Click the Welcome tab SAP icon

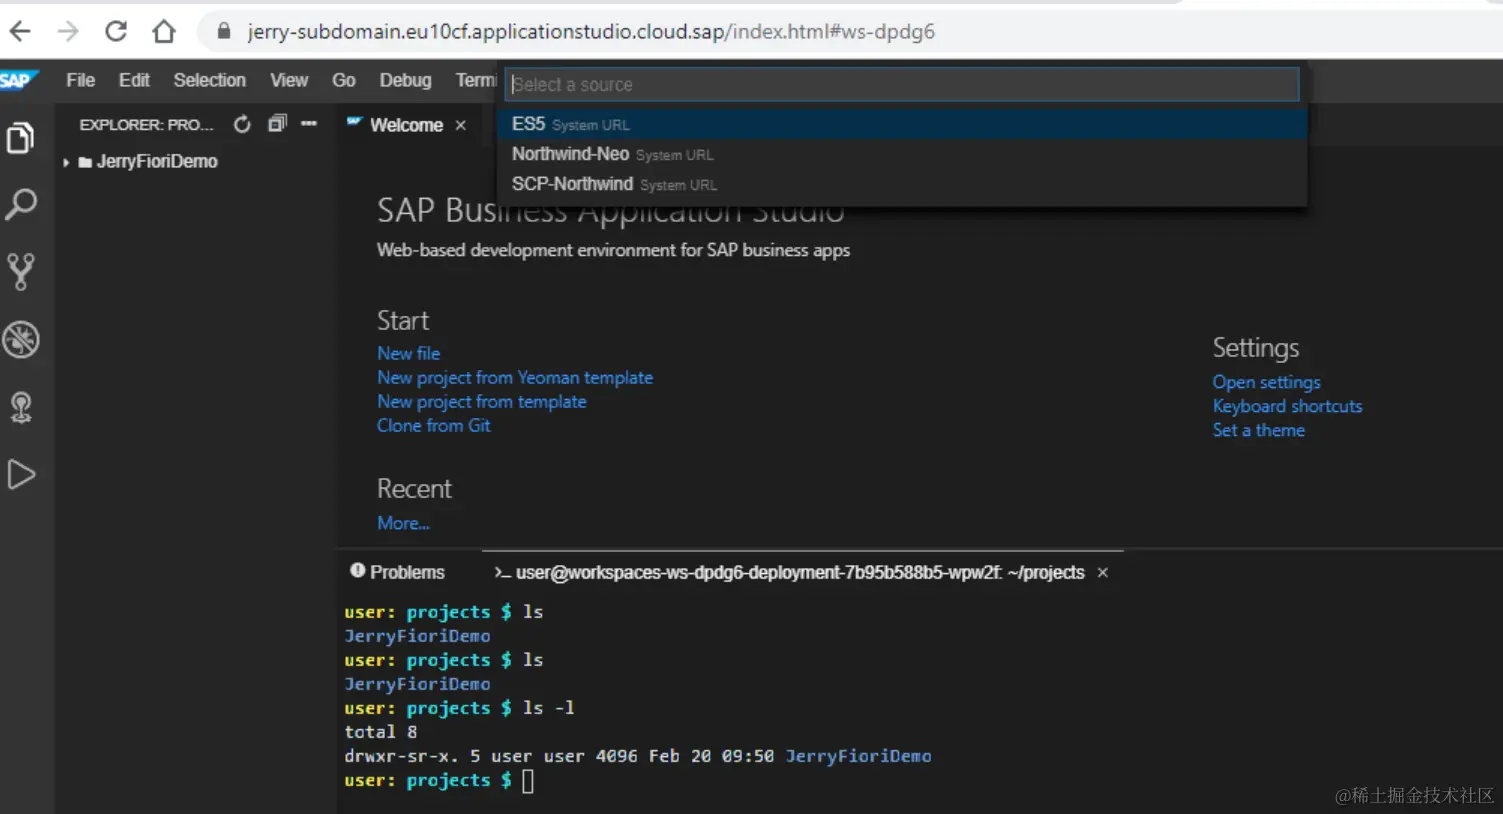pos(354,122)
